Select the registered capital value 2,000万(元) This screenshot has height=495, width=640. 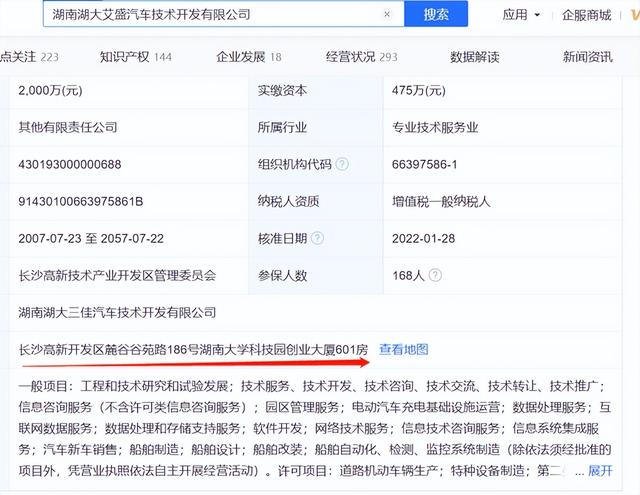click(50, 90)
